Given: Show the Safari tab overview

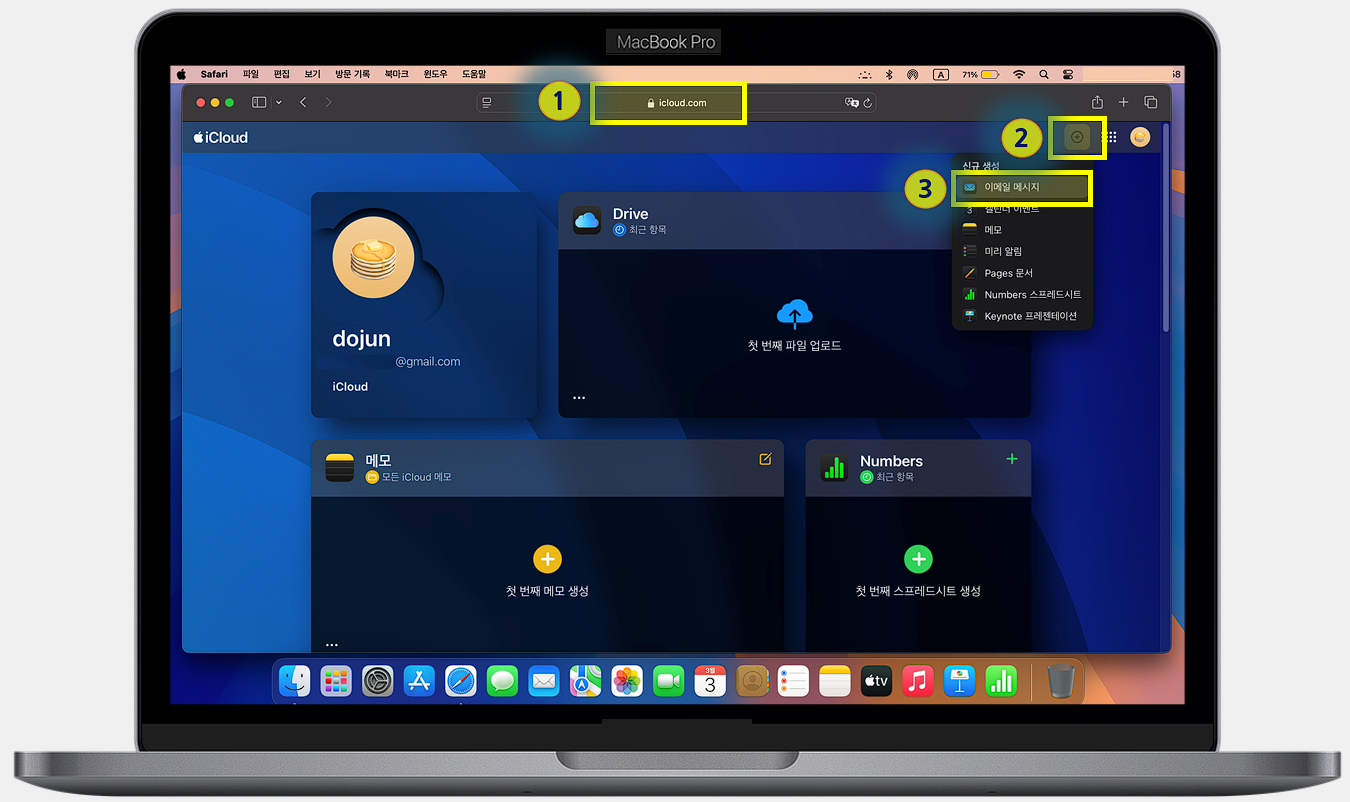Looking at the screenshot, I should 1150,102.
